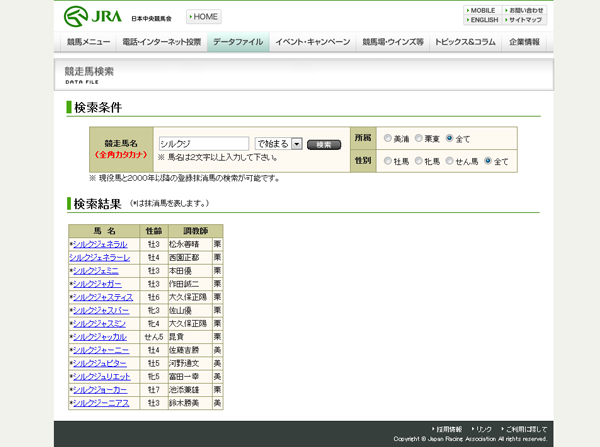Screen dimensions: 600x447
Task: Select the 美浦 affiliation radio button
Action: tap(388, 138)
